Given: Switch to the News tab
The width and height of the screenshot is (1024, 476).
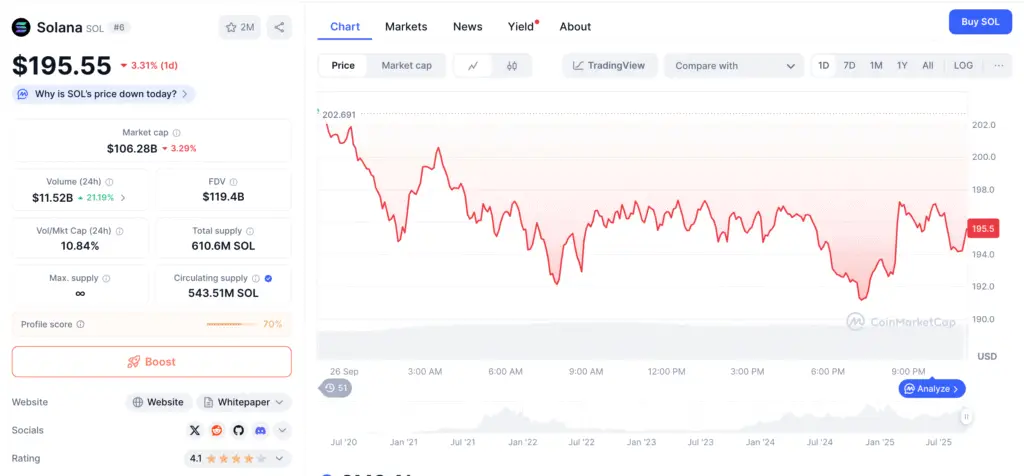Looking at the screenshot, I should click(x=468, y=27).
